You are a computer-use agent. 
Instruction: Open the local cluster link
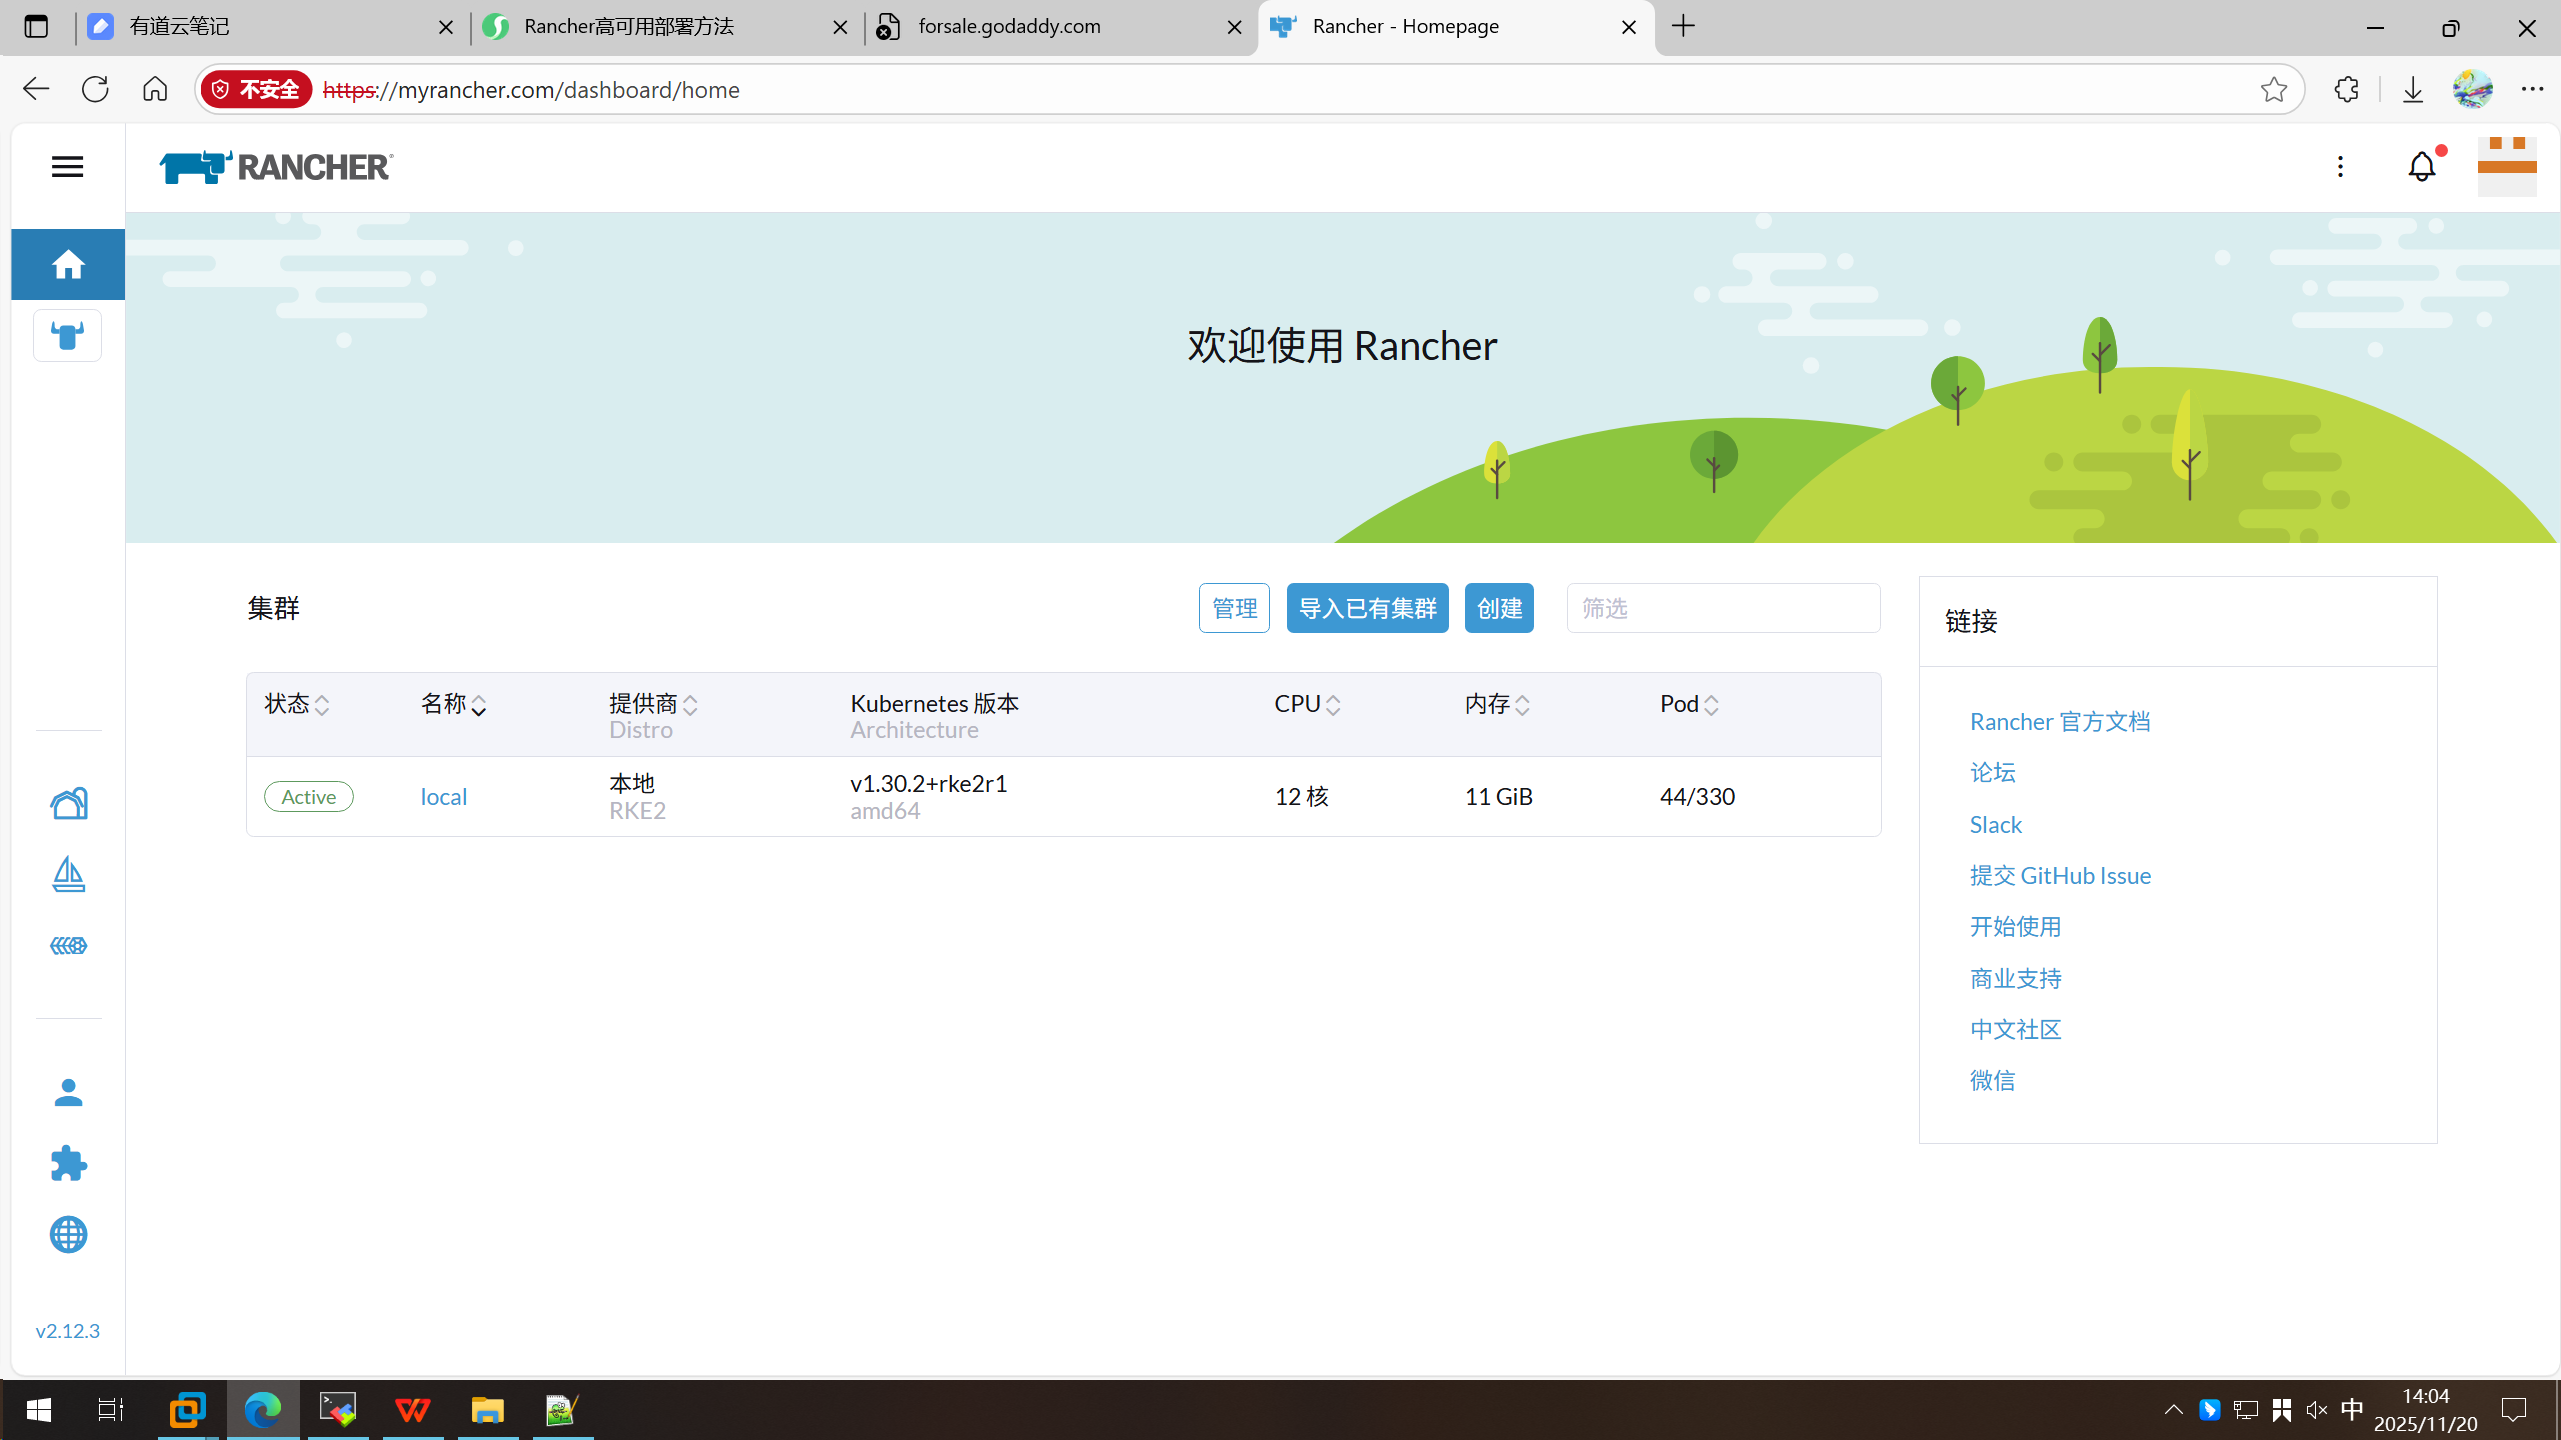[443, 797]
